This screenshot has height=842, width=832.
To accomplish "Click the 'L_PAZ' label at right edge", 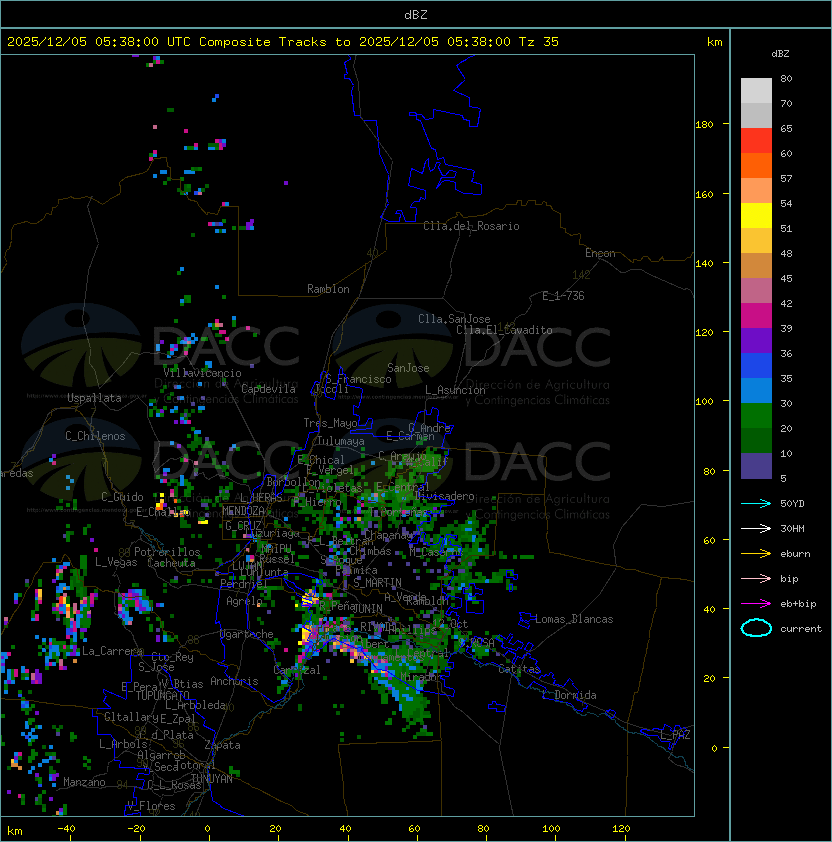I will (x=675, y=735).
